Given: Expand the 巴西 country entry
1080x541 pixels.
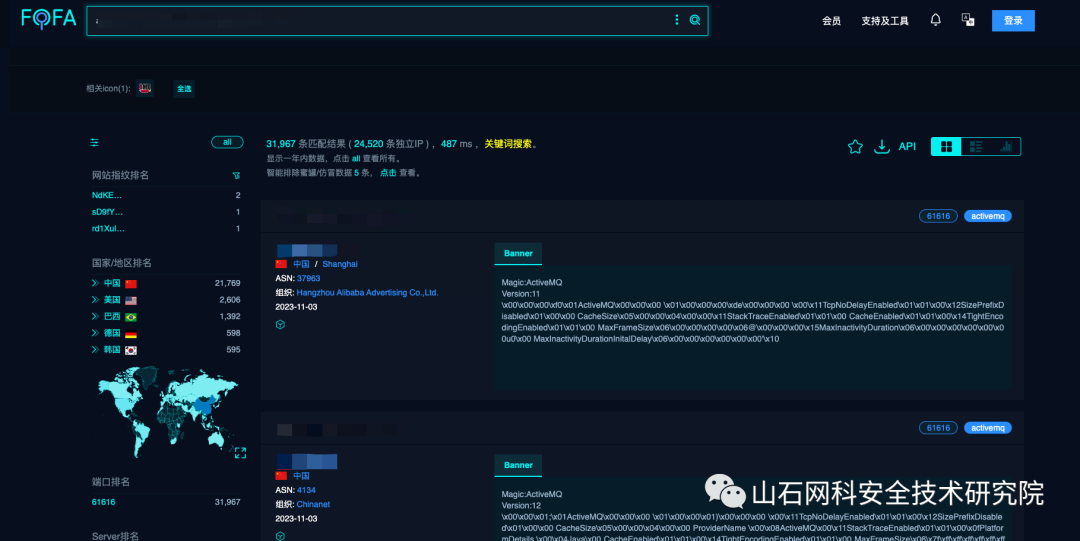Looking at the screenshot, I should click(x=95, y=316).
